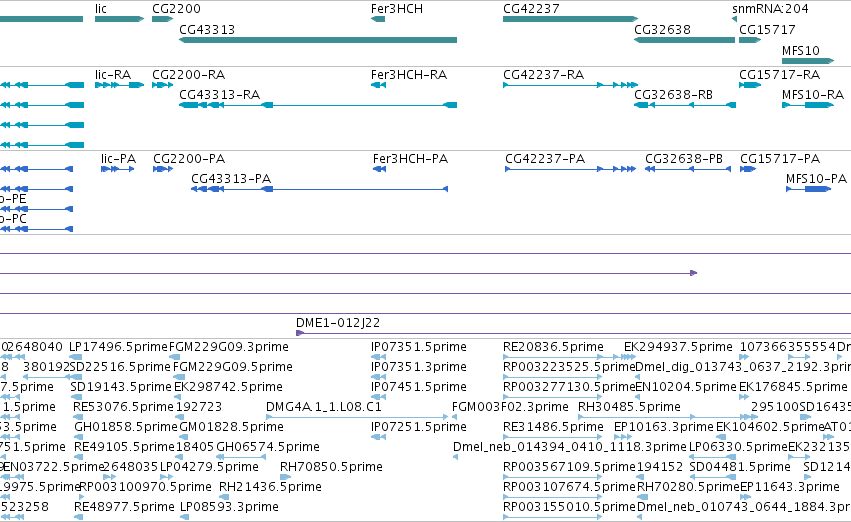
Task: Click the RE20836.5prime EST label
Action: [553, 346]
